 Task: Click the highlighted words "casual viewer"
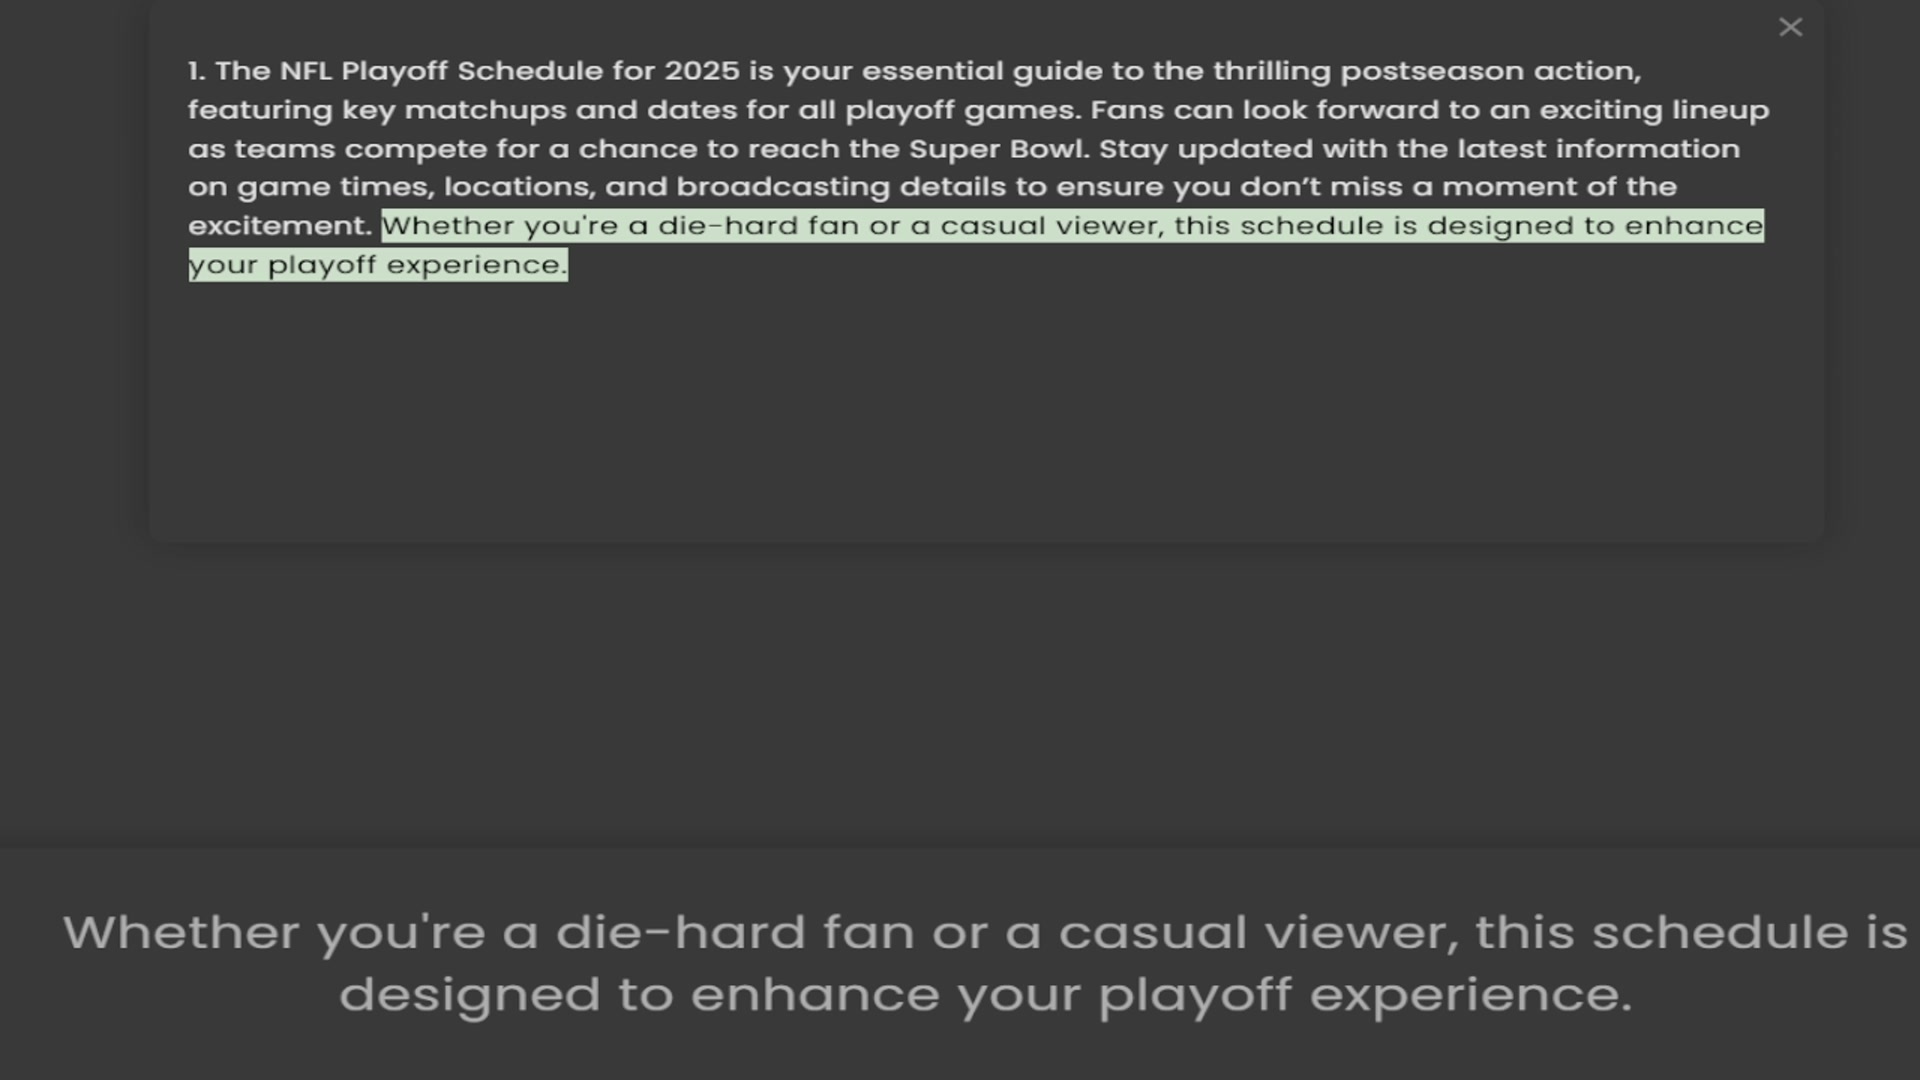1051,226
